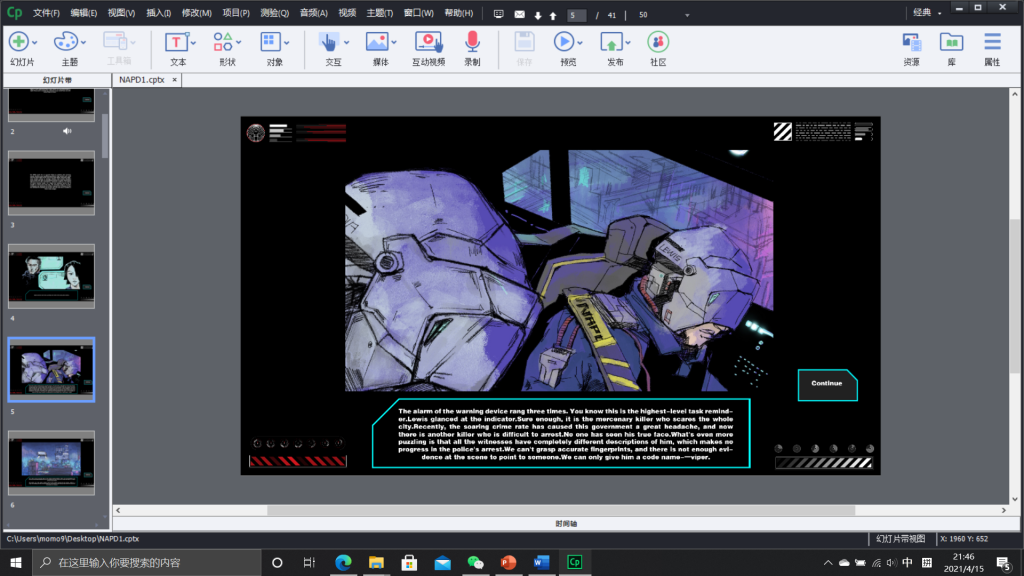This screenshot has height=576, width=1024.
Task: Open WeChat from the taskbar
Action: (x=475, y=562)
